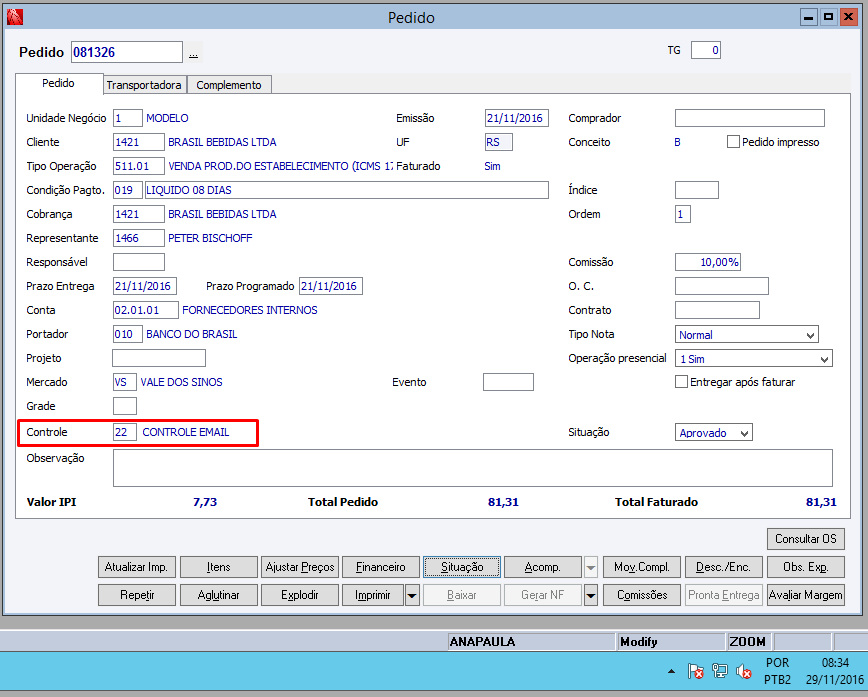
Task: Click the Ordem field
Action: [x=683, y=214]
